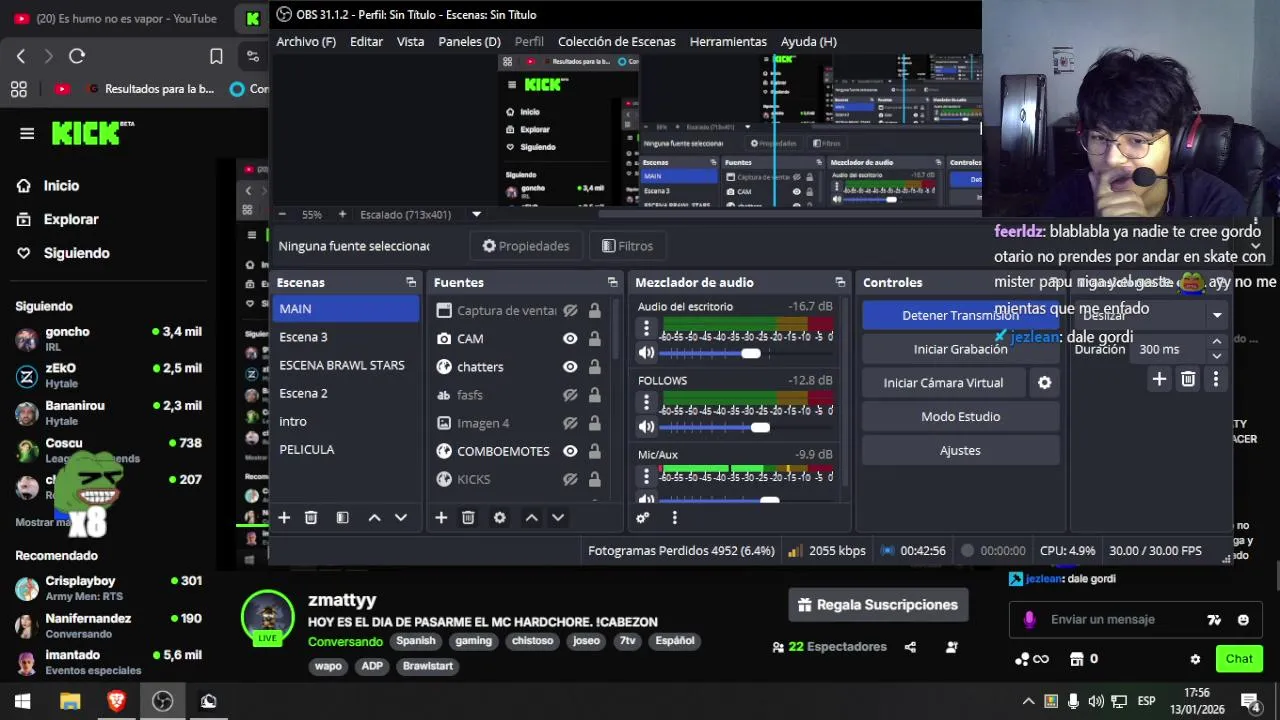
Task: Move scene down in Escenas toolbar
Action: (401, 517)
